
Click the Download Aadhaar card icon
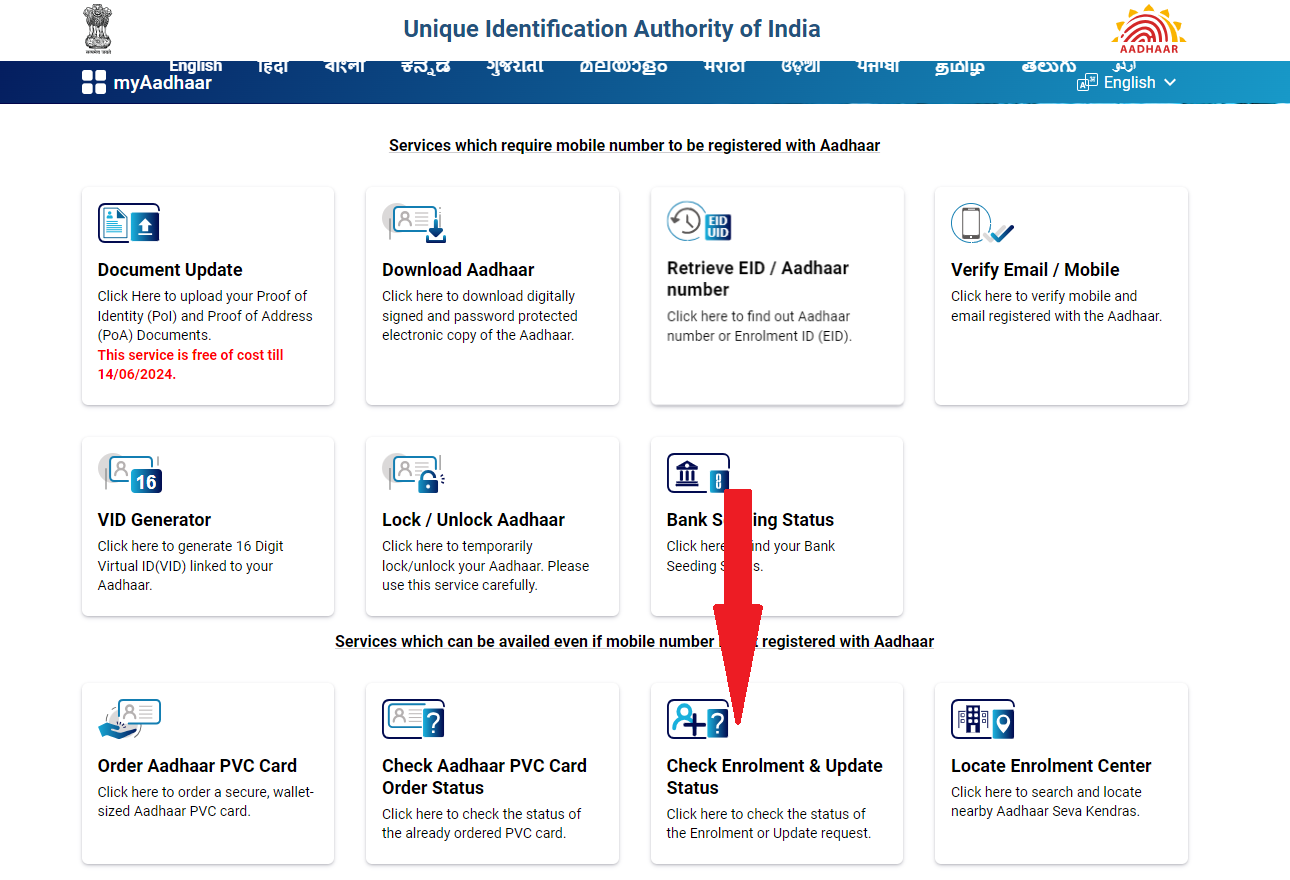413,222
